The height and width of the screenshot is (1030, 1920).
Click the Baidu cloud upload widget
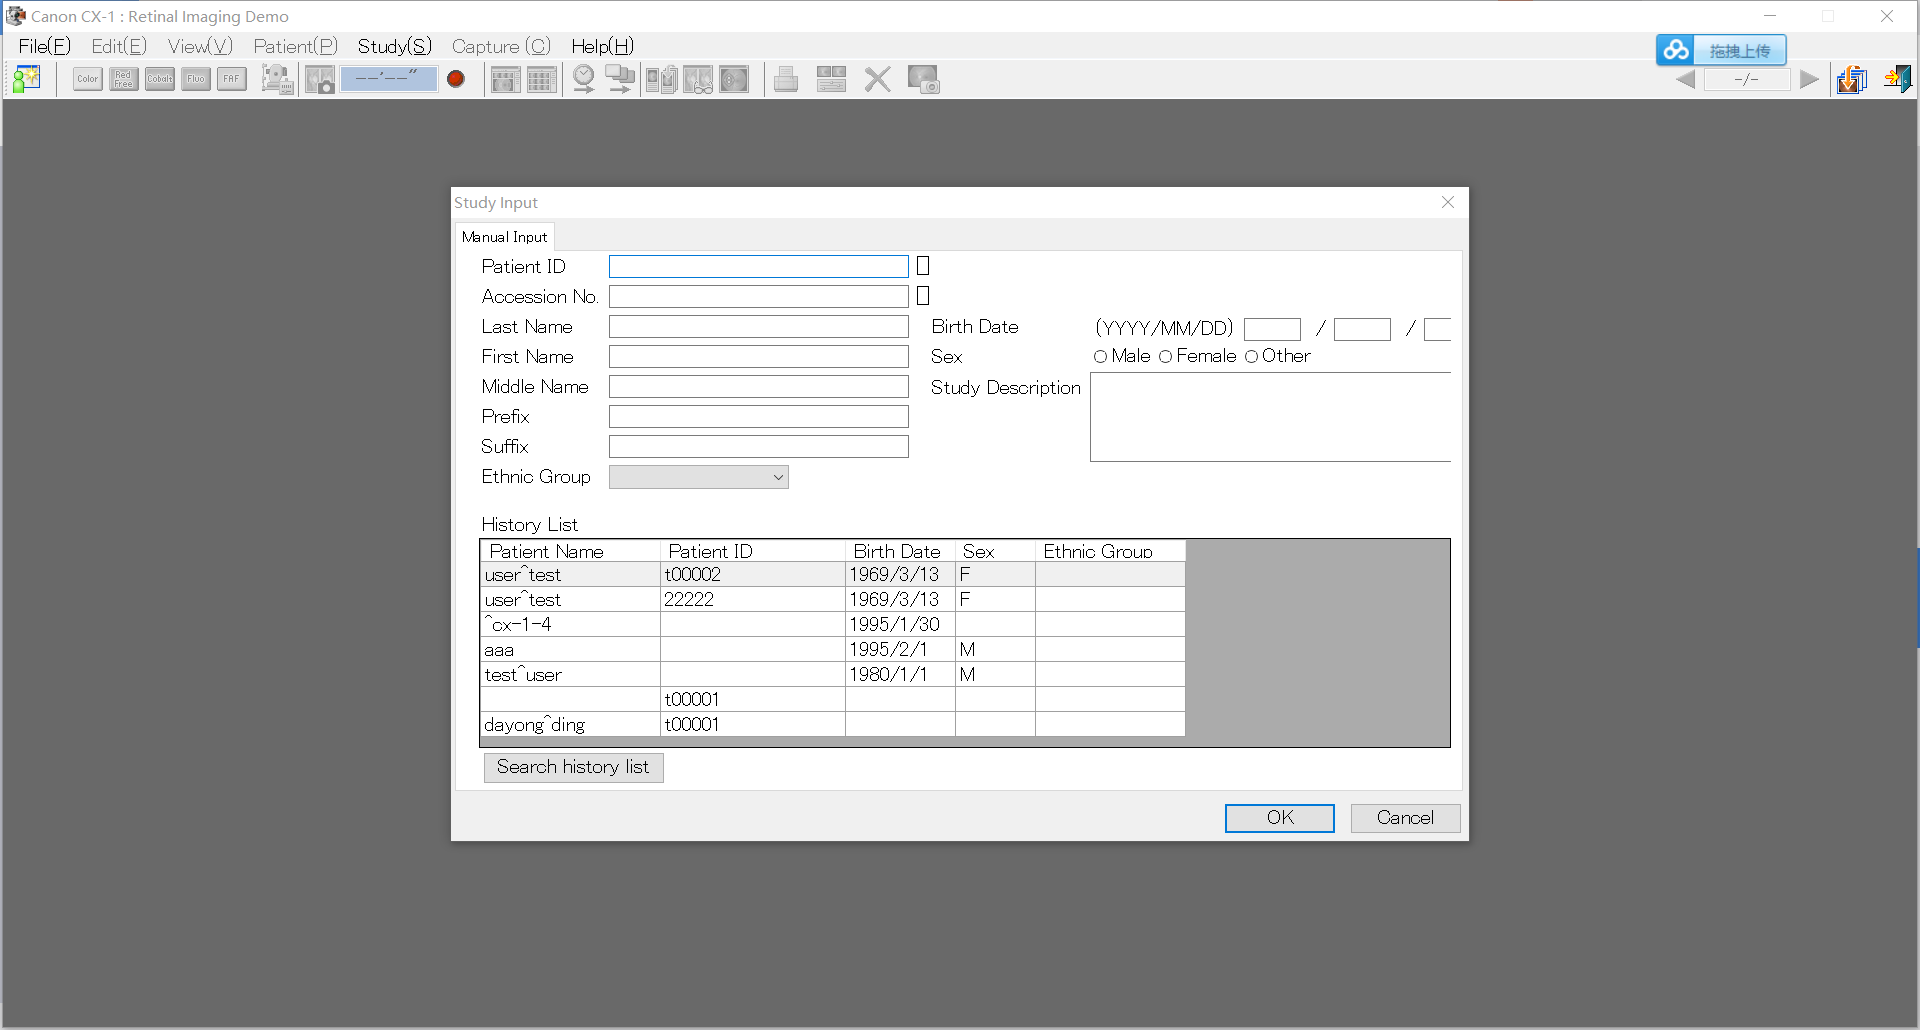click(1721, 50)
